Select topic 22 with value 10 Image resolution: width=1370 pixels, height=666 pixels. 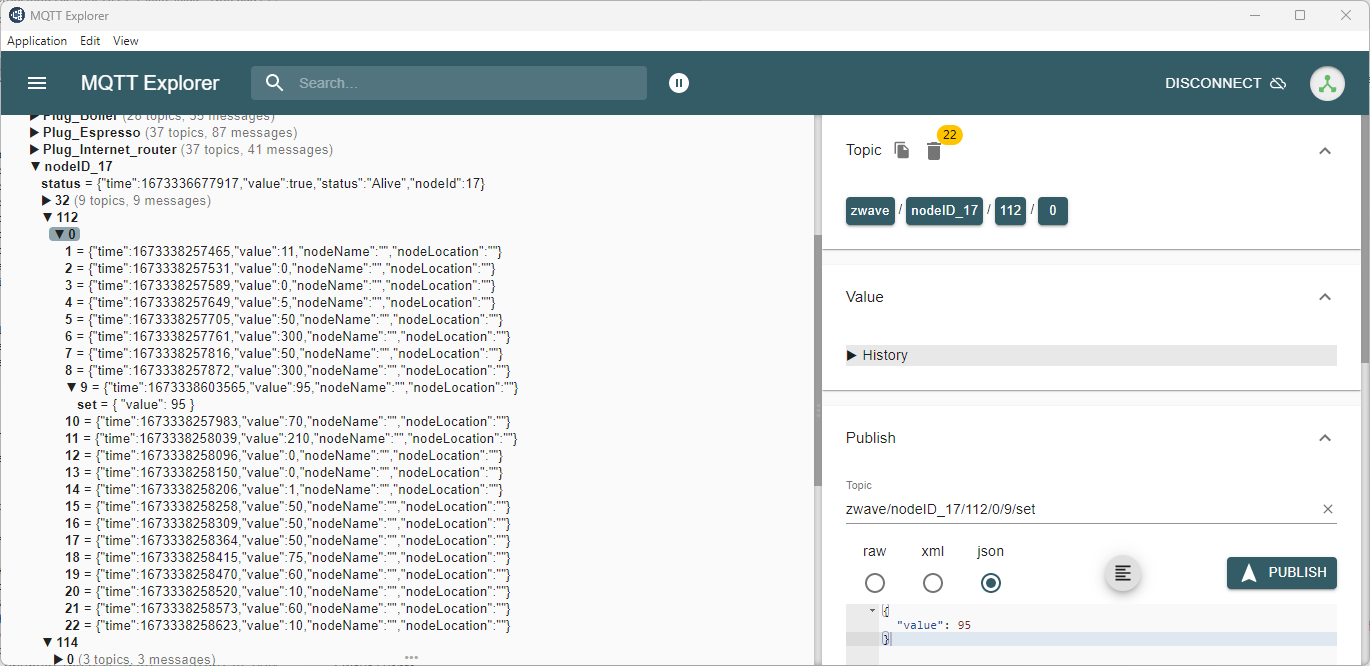(287, 625)
